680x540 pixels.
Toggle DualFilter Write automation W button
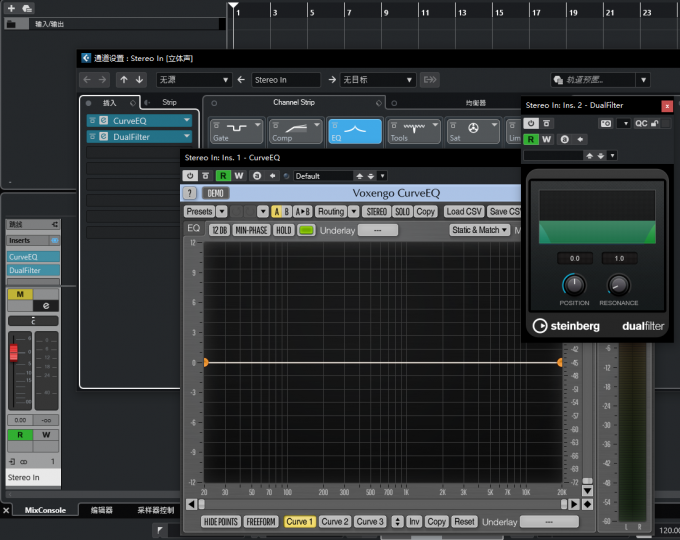pyautogui.click(x=546, y=139)
